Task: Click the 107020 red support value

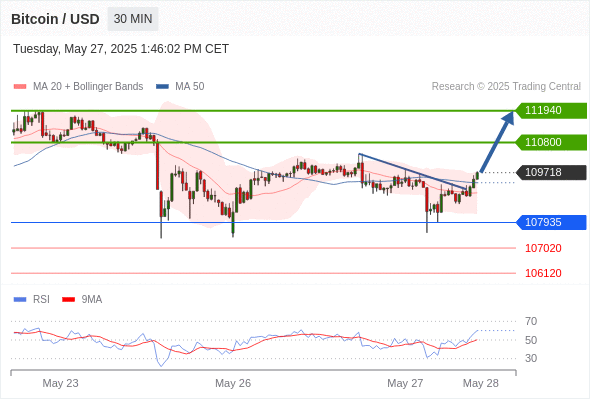Action: [x=543, y=248]
